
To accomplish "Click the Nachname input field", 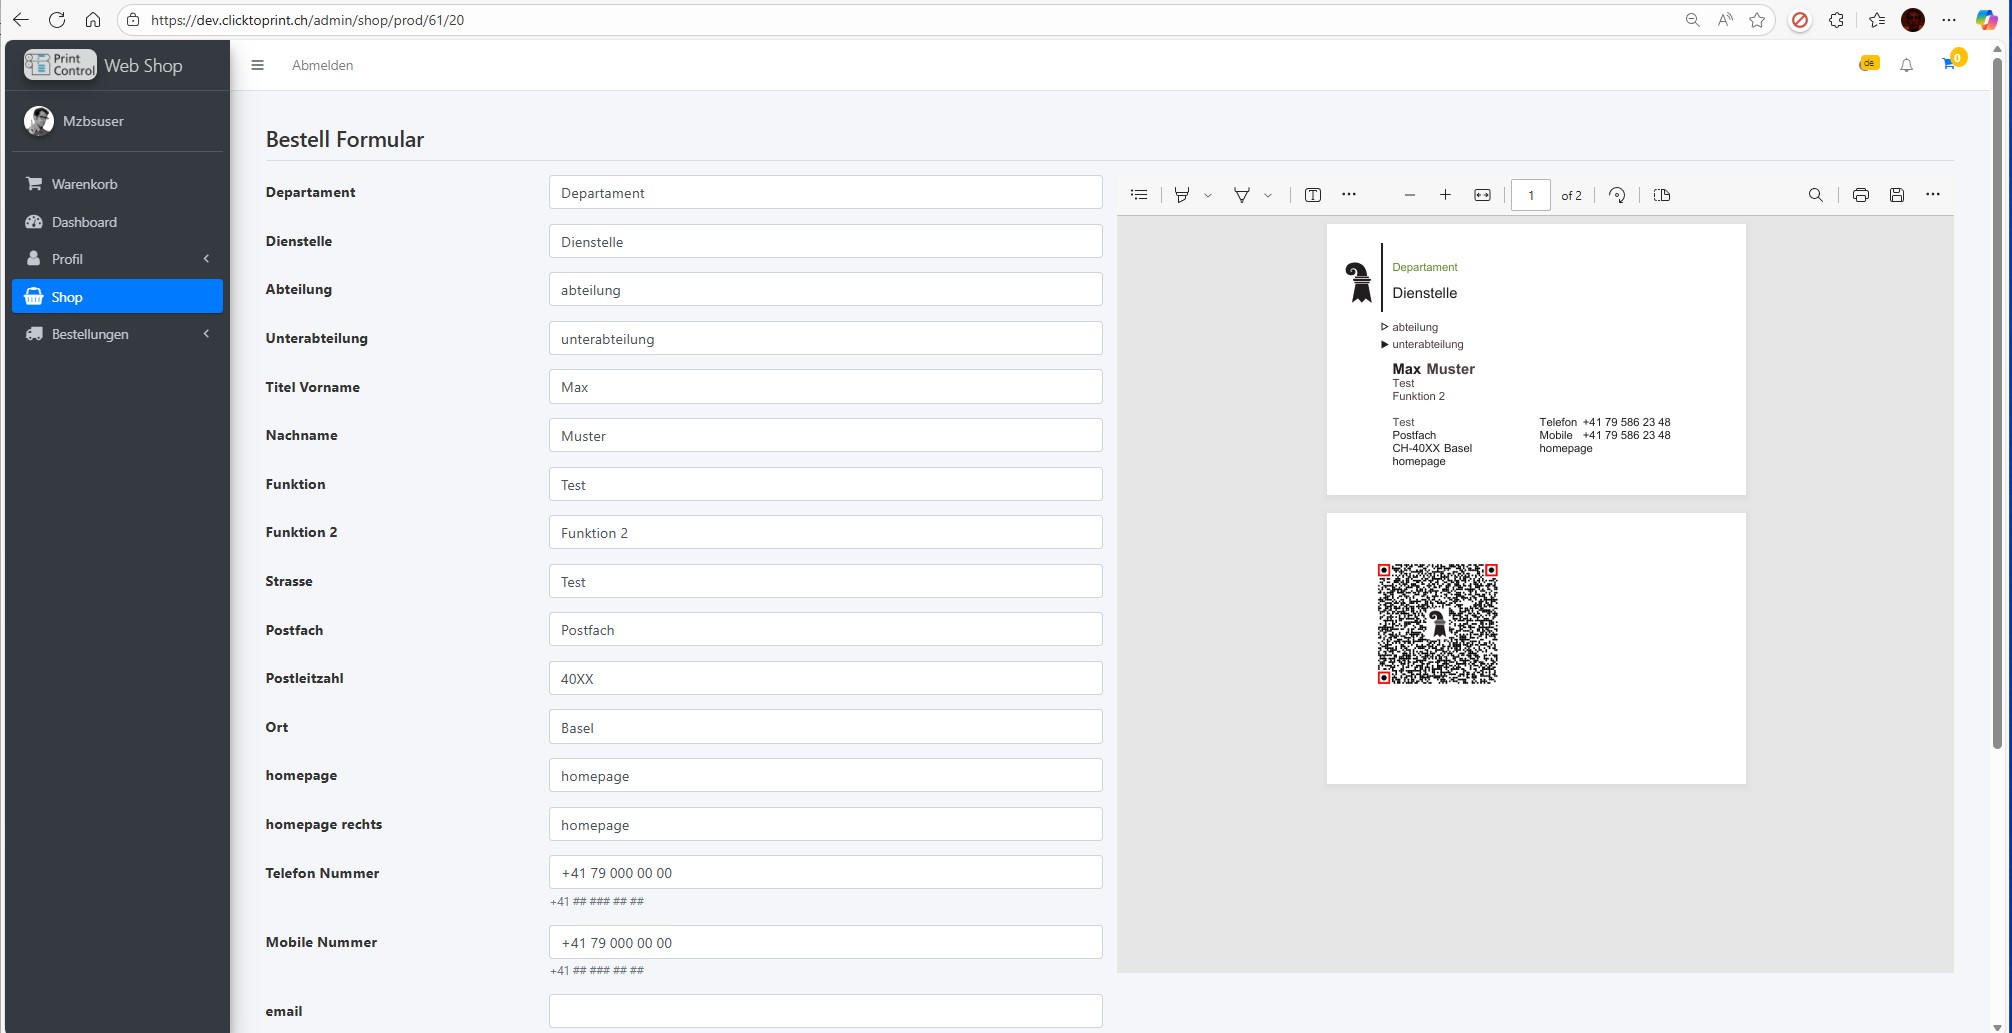I will click(825, 436).
